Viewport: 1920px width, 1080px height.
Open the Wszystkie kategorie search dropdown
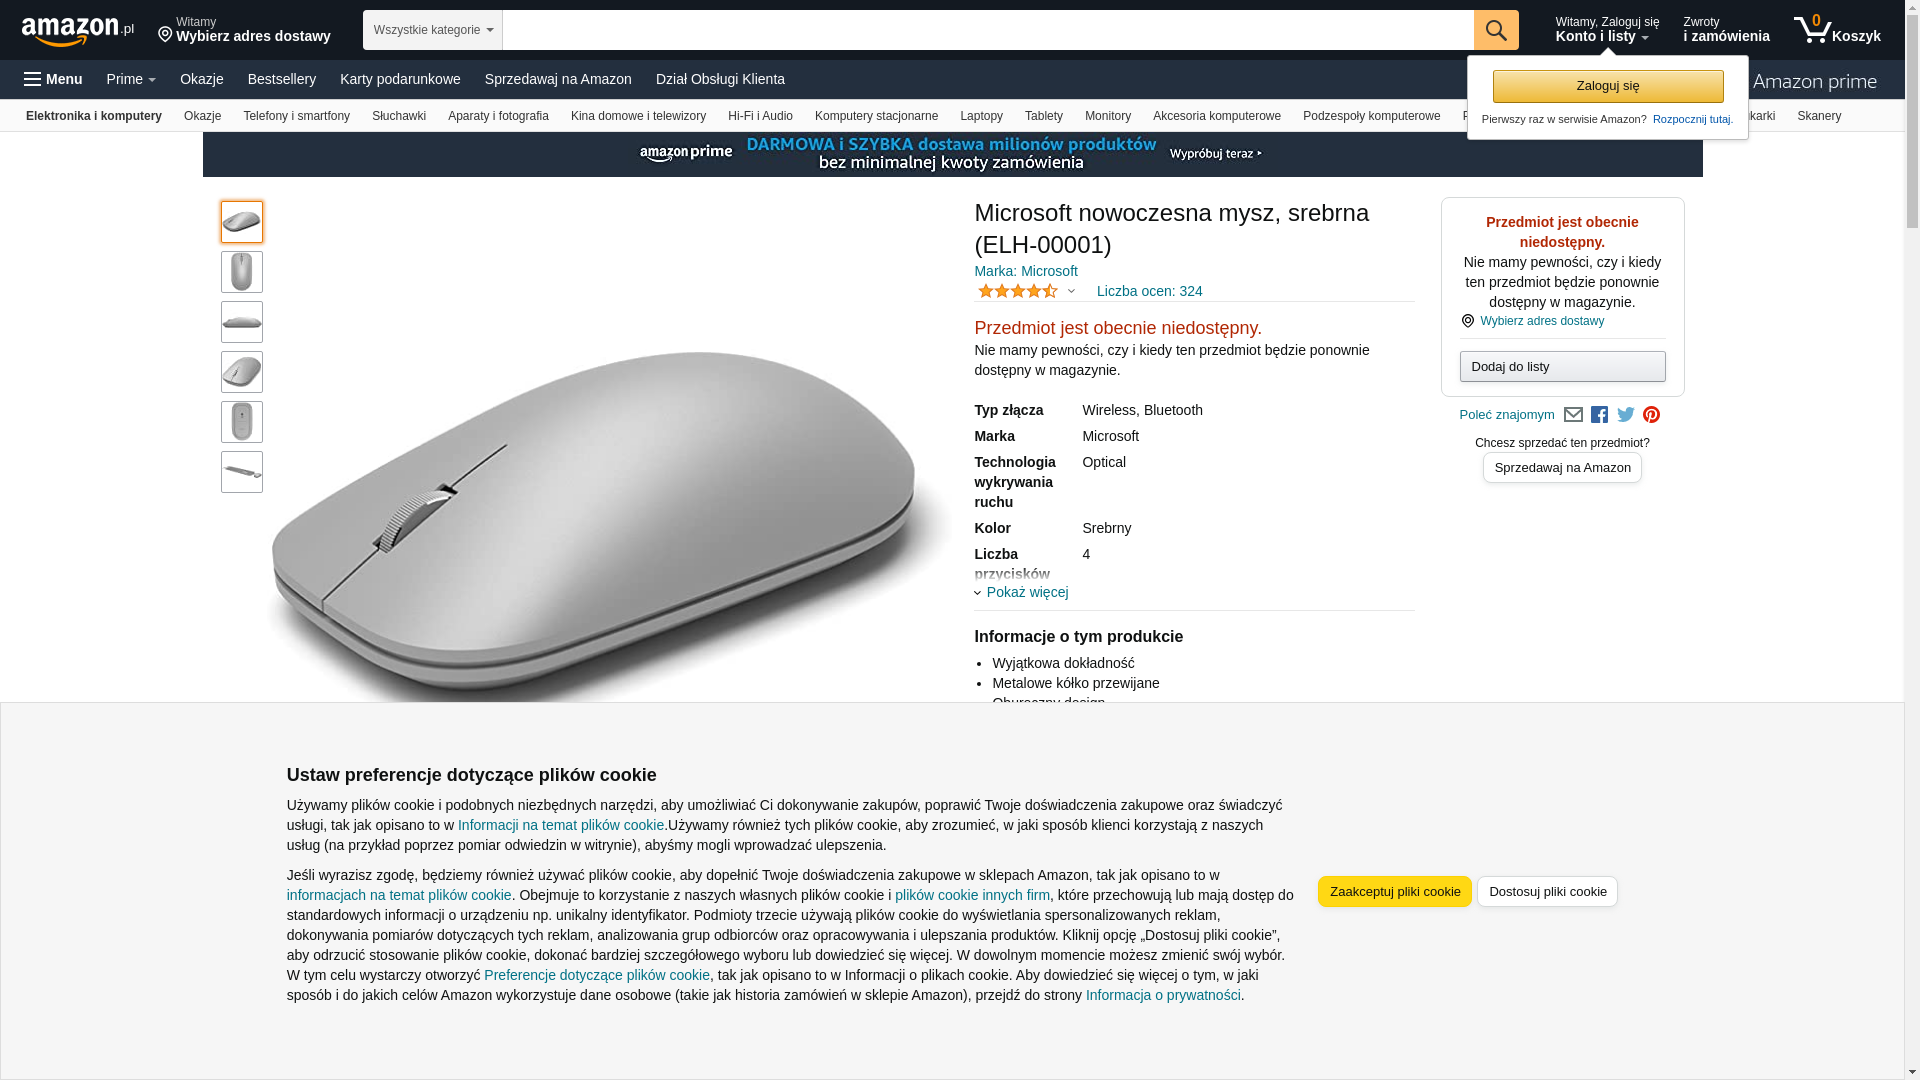tap(433, 30)
